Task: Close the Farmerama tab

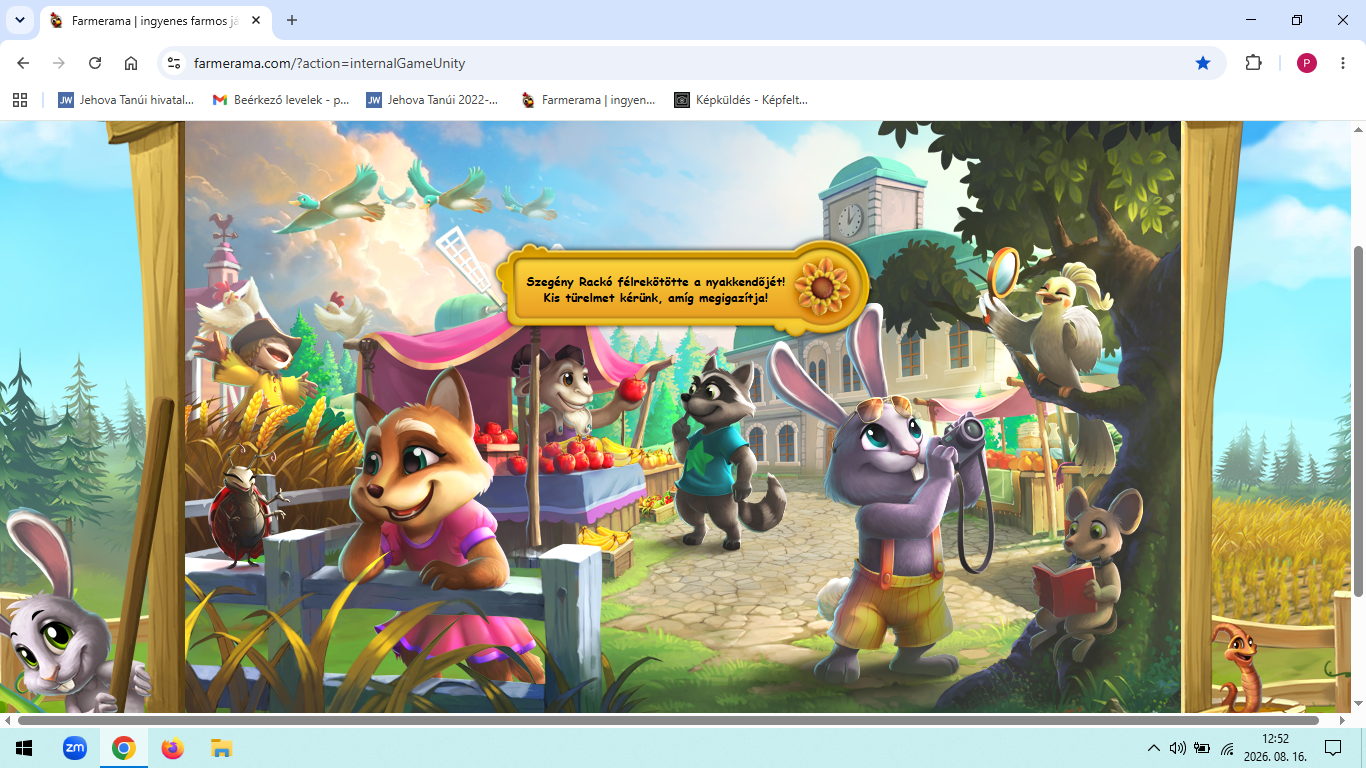Action: (x=255, y=20)
